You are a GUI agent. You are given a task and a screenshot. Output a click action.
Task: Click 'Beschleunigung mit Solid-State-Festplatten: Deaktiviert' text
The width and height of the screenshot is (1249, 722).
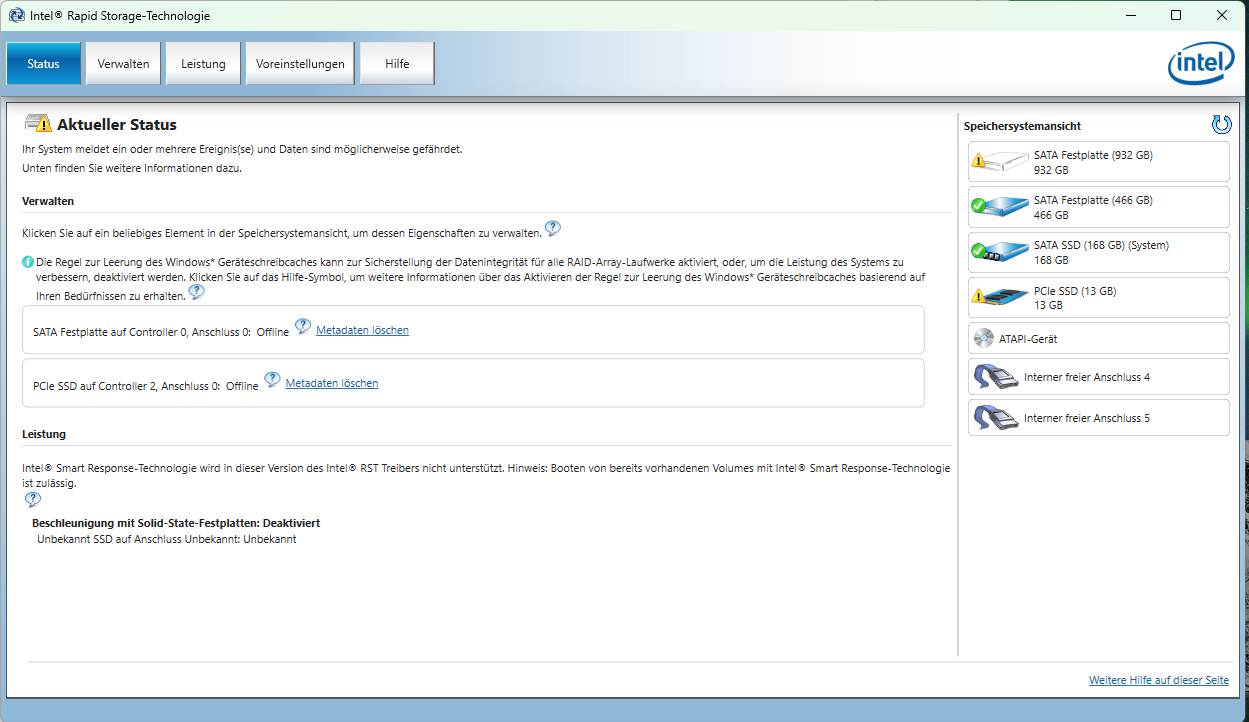click(176, 523)
